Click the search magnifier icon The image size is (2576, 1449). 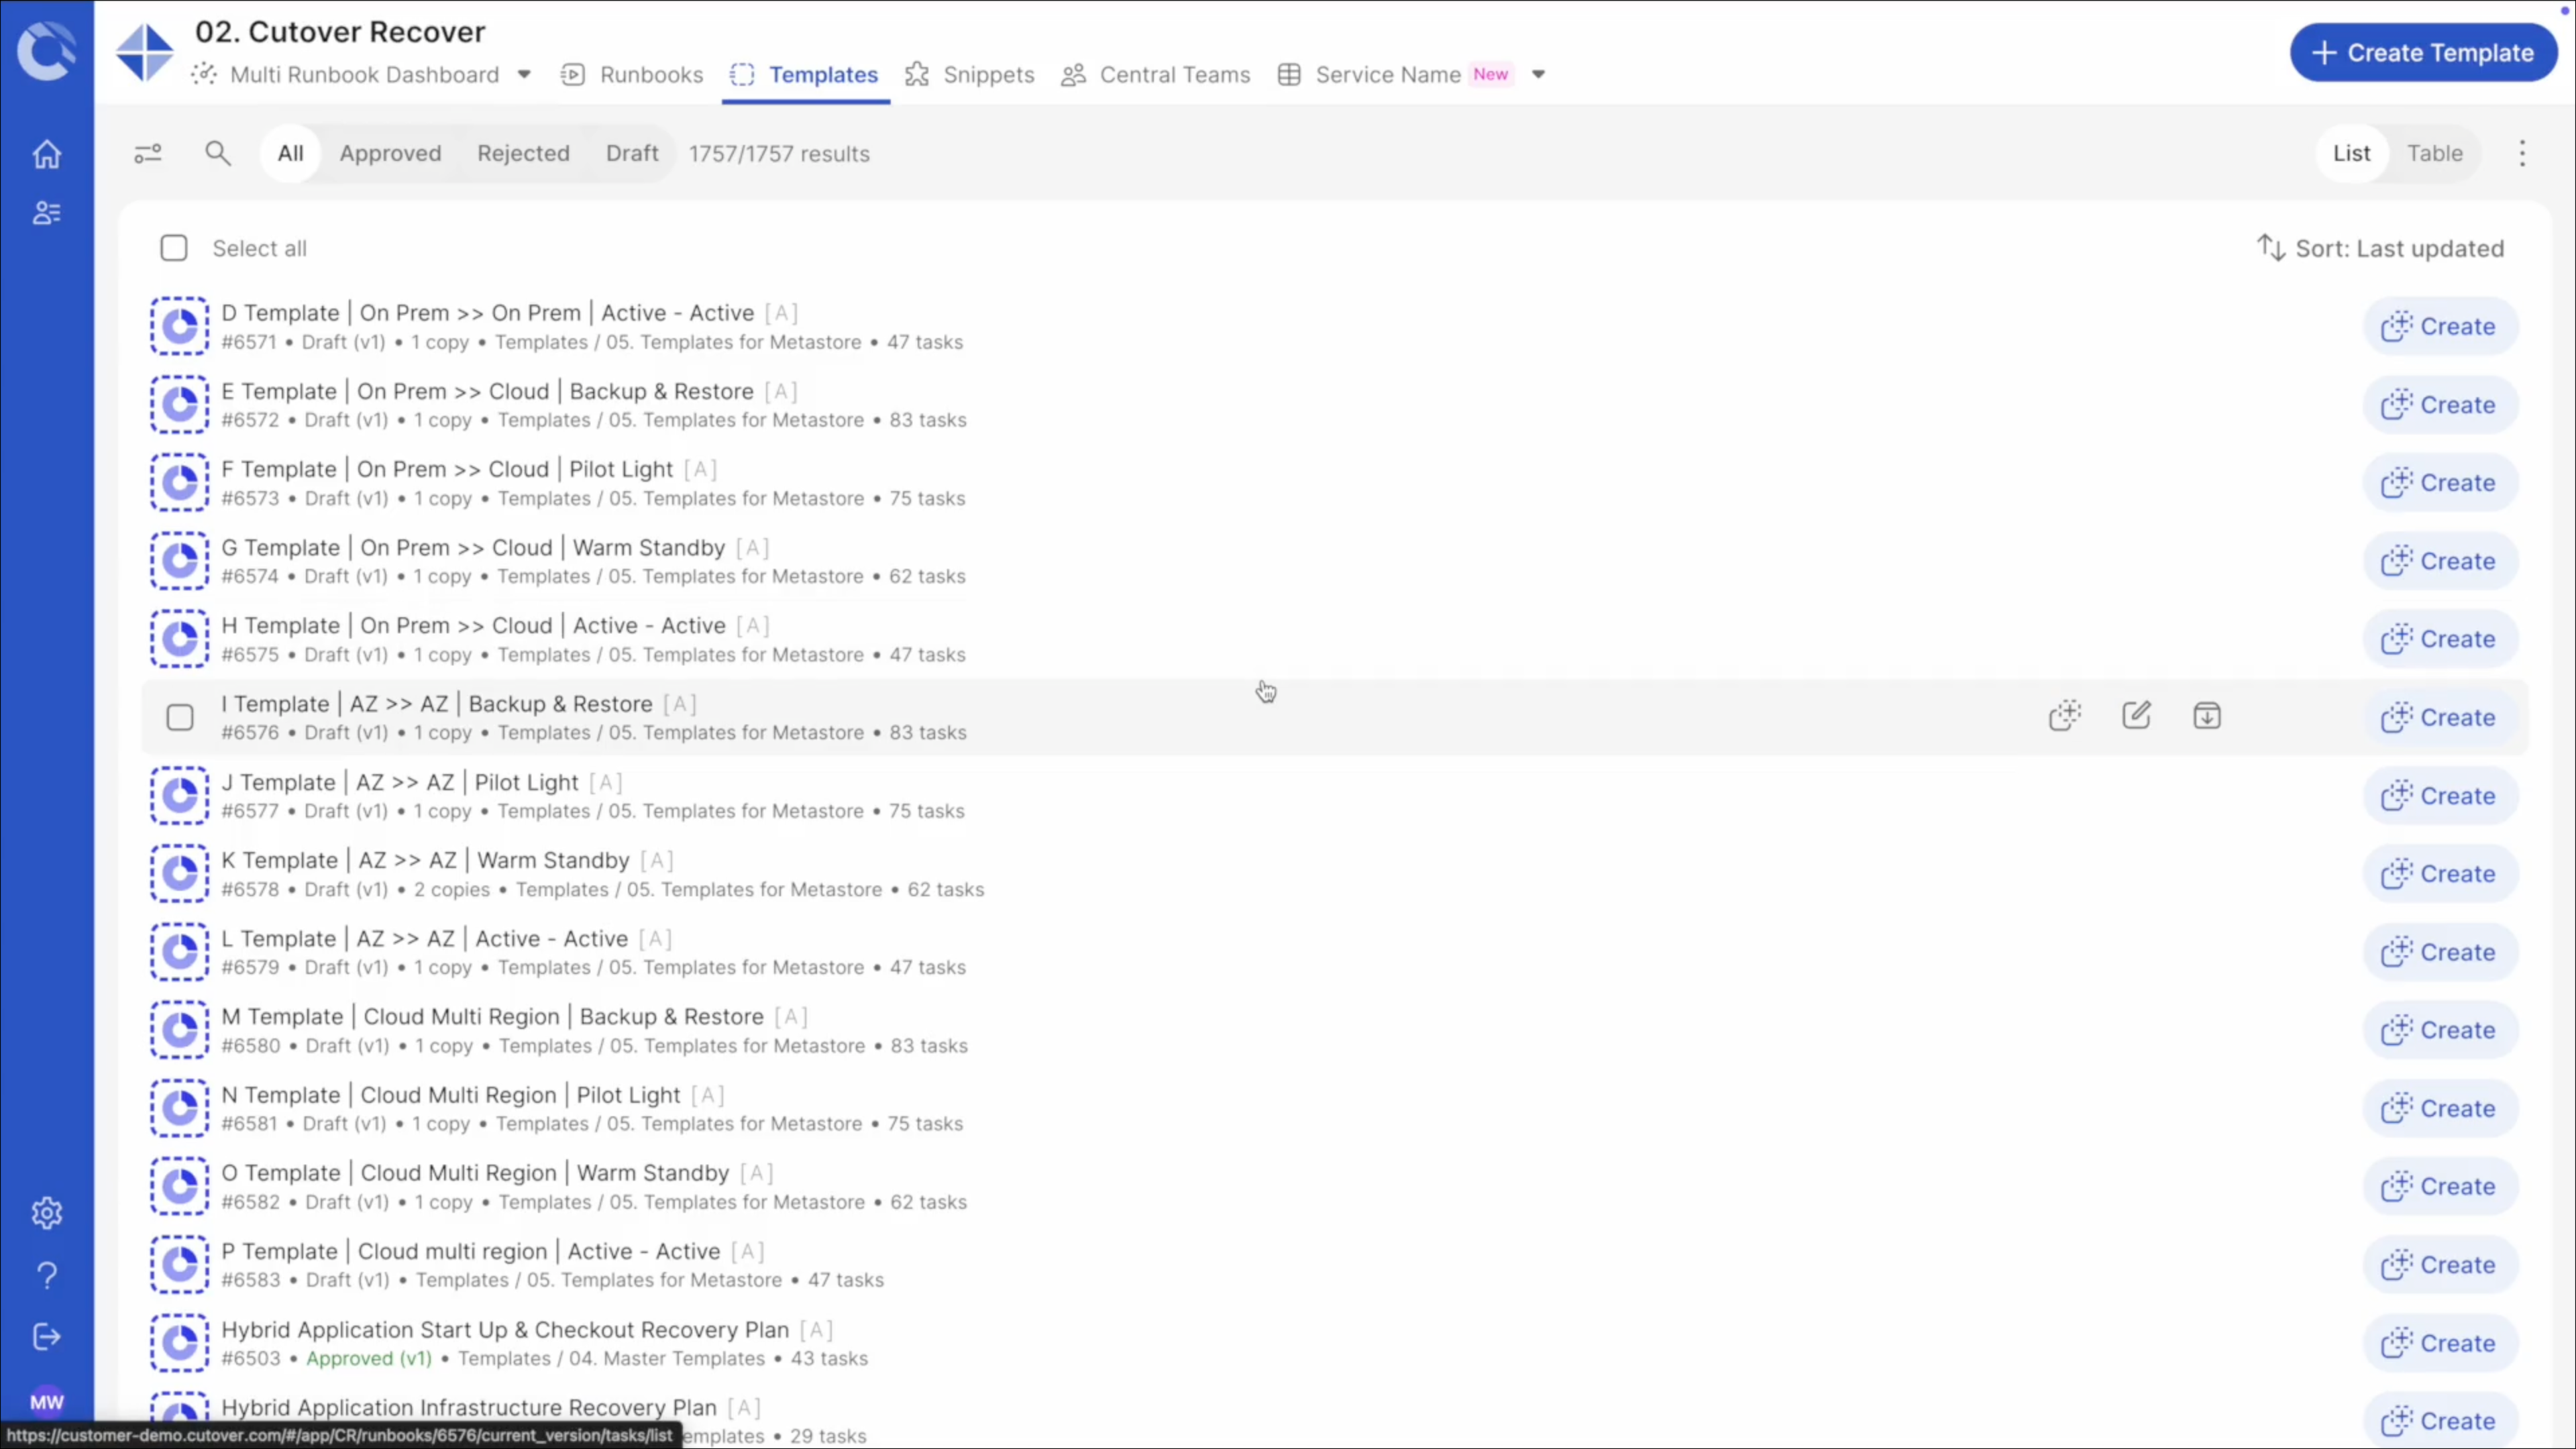[x=217, y=154]
